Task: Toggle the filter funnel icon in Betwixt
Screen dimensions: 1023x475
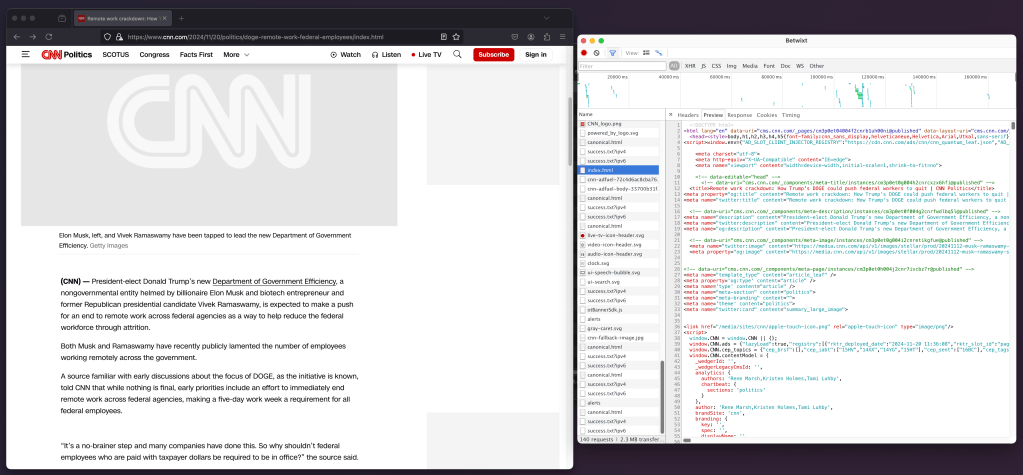Action: coord(612,52)
